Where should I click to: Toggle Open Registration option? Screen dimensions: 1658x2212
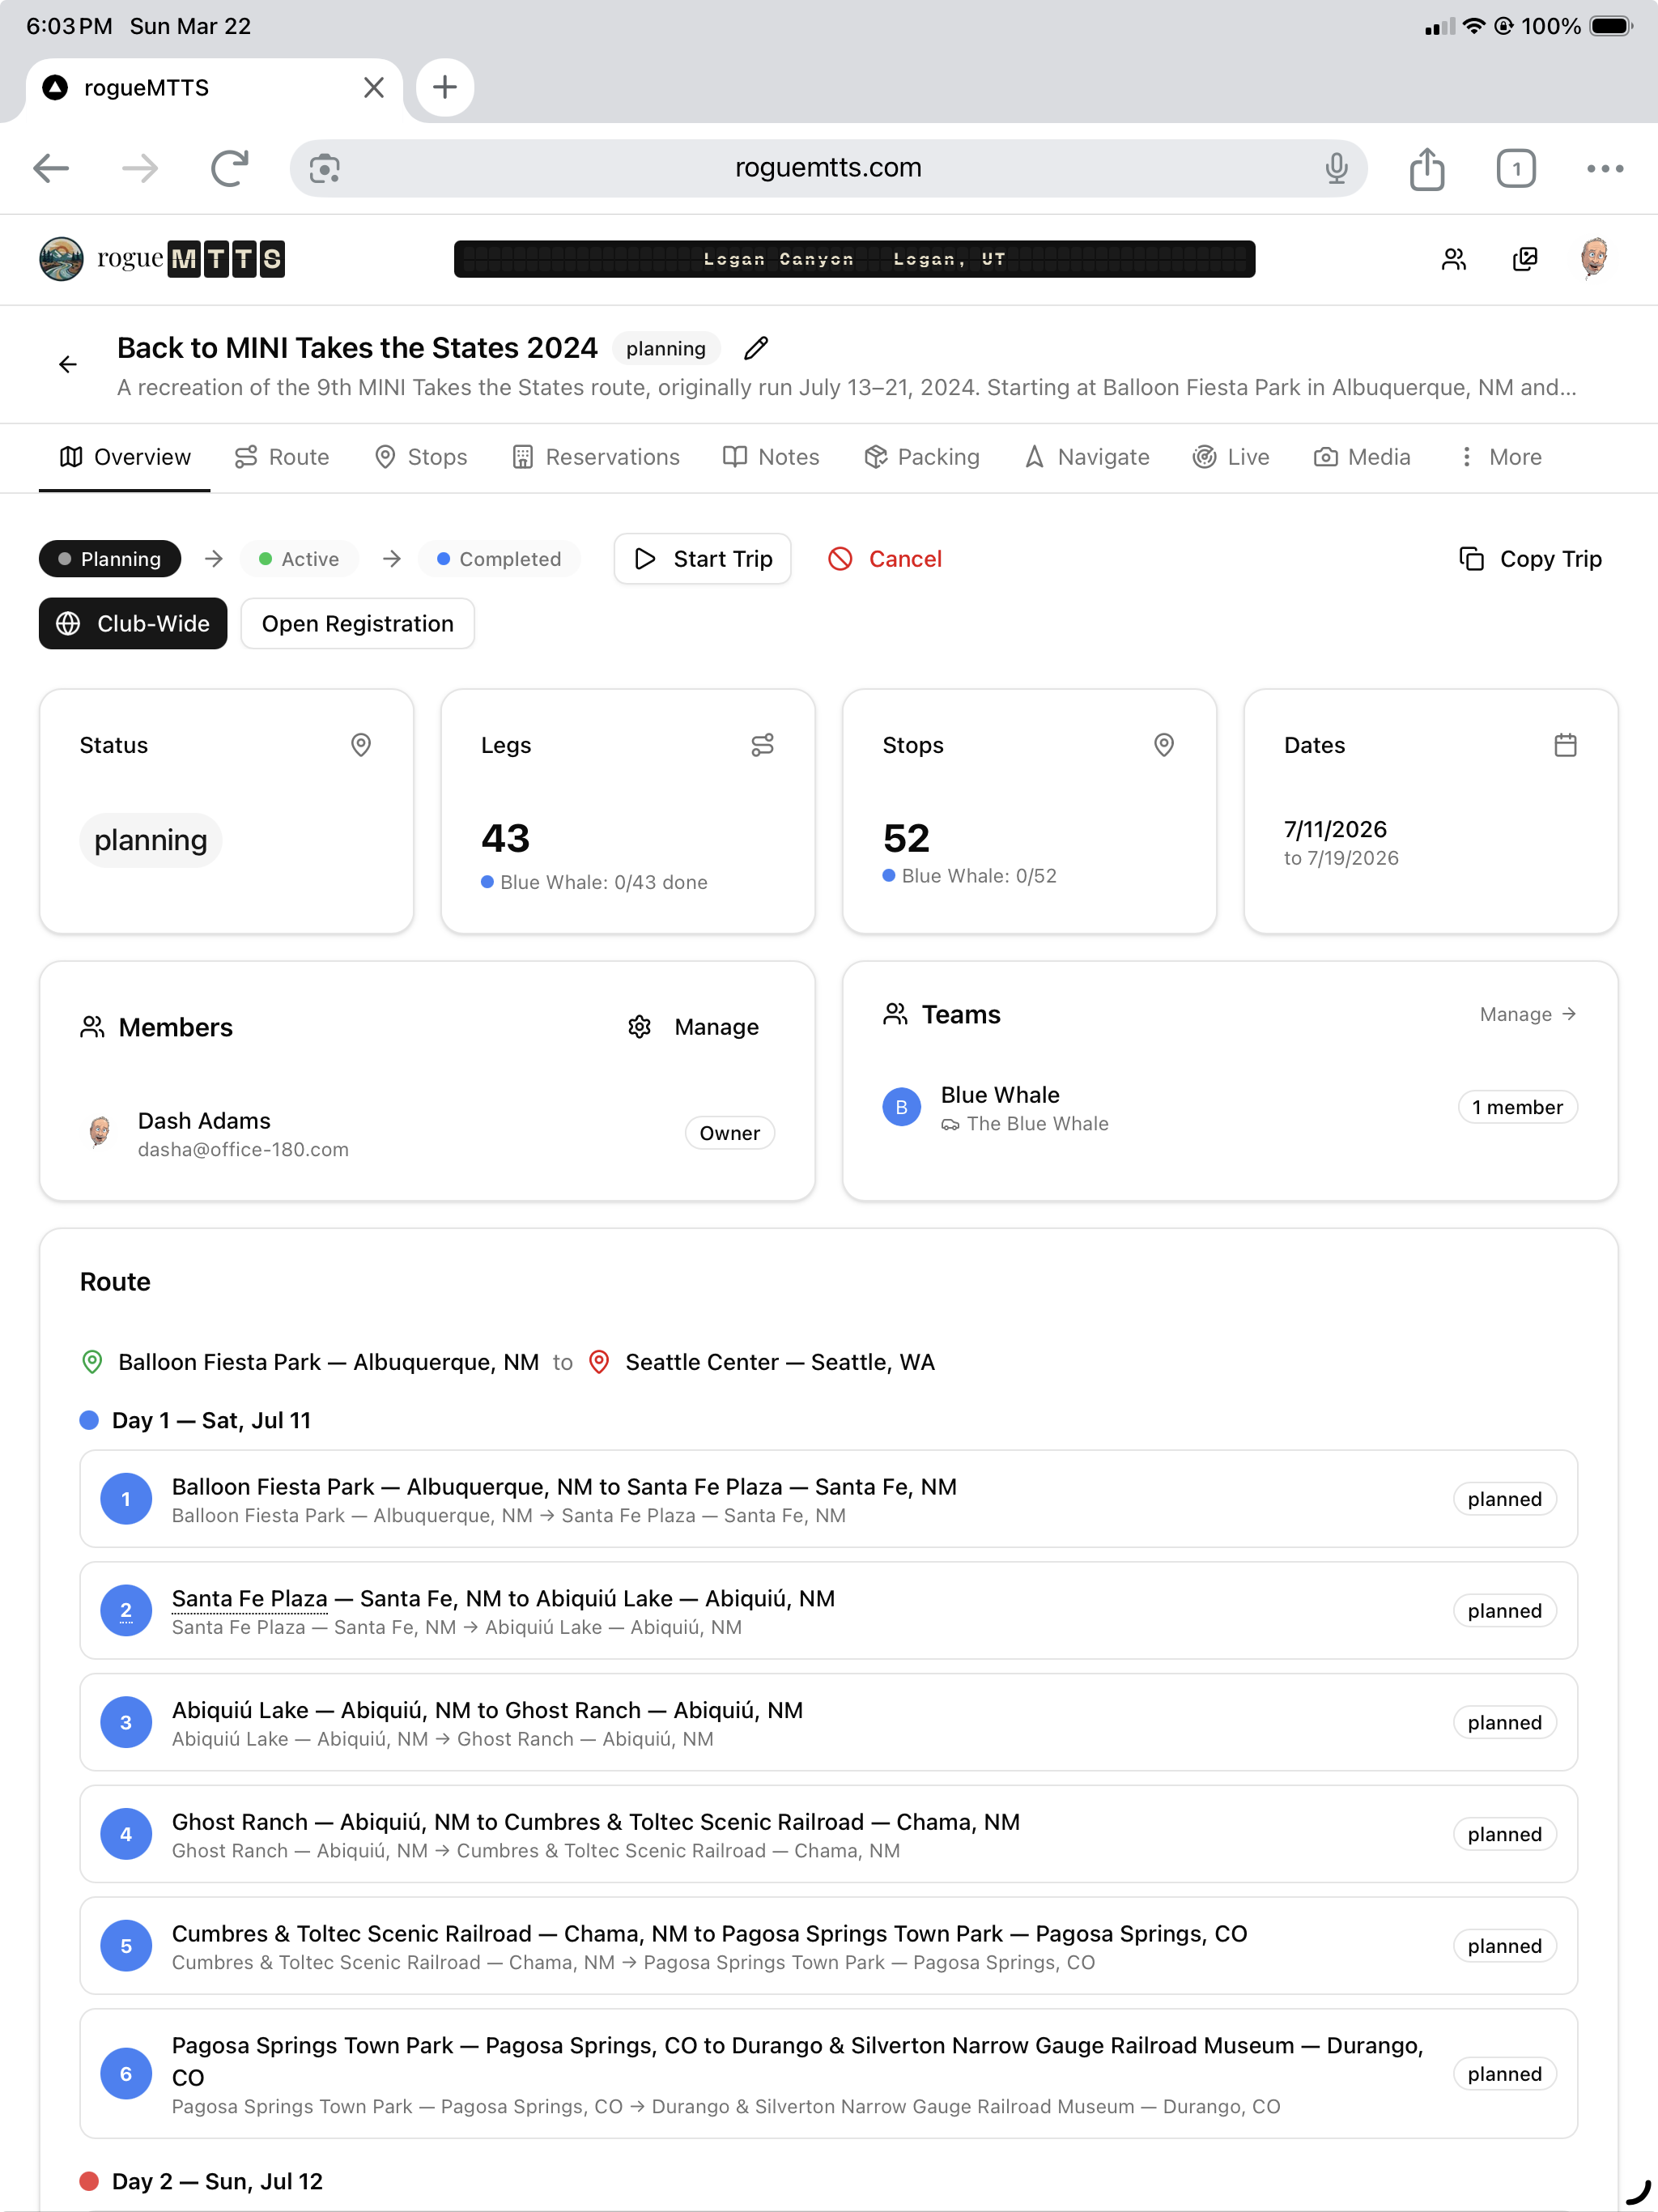click(357, 624)
